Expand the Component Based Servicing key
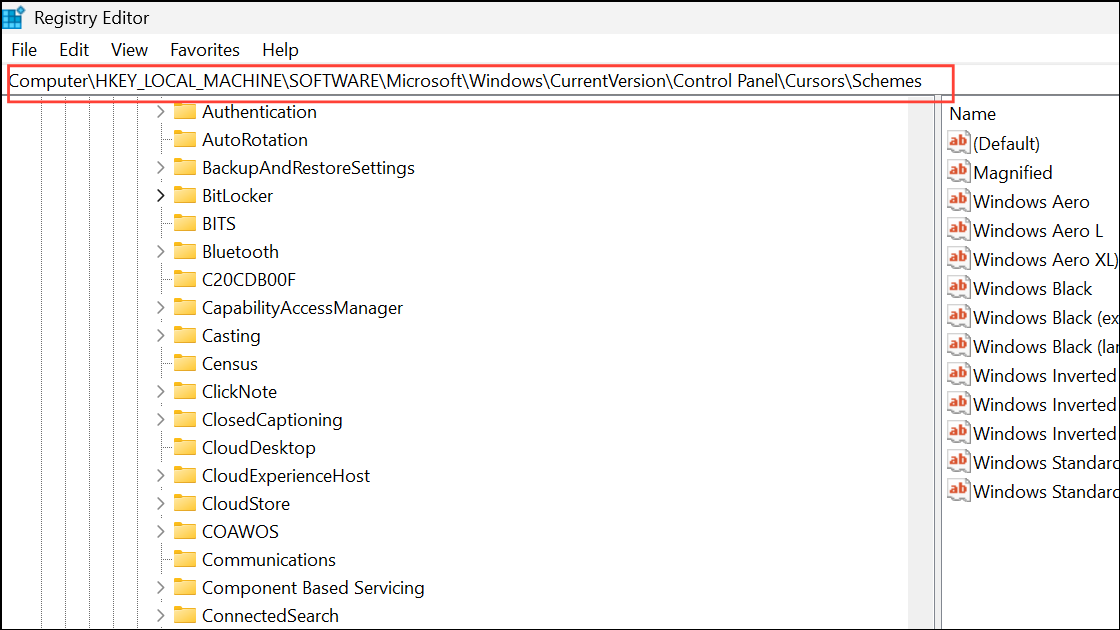Image resolution: width=1120 pixels, height=630 pixels. point(161,588)
